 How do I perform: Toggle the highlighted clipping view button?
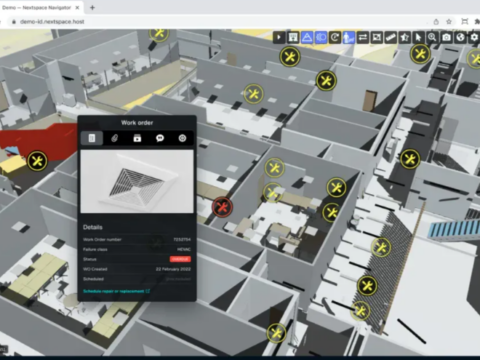point(321,37)
